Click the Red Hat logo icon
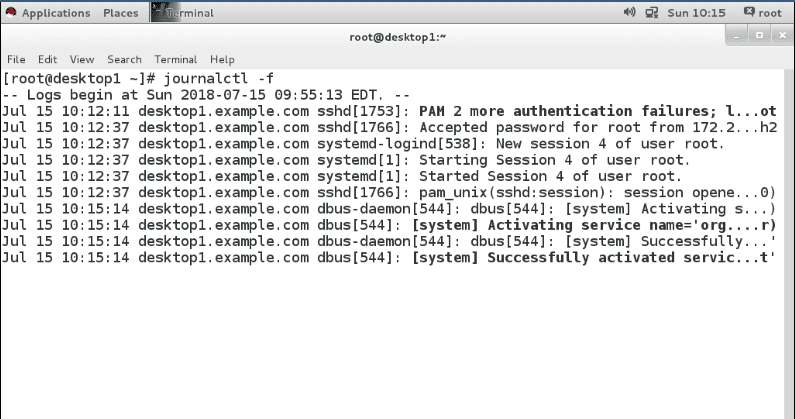This screenshot has width=795, height=419. click(11, 13)
